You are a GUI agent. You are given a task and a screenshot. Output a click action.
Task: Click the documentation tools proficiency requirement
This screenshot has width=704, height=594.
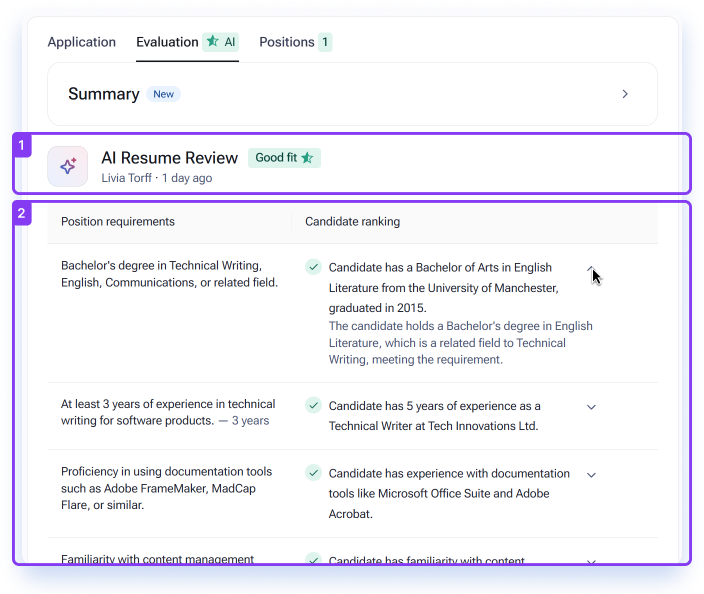coord(167,488)
